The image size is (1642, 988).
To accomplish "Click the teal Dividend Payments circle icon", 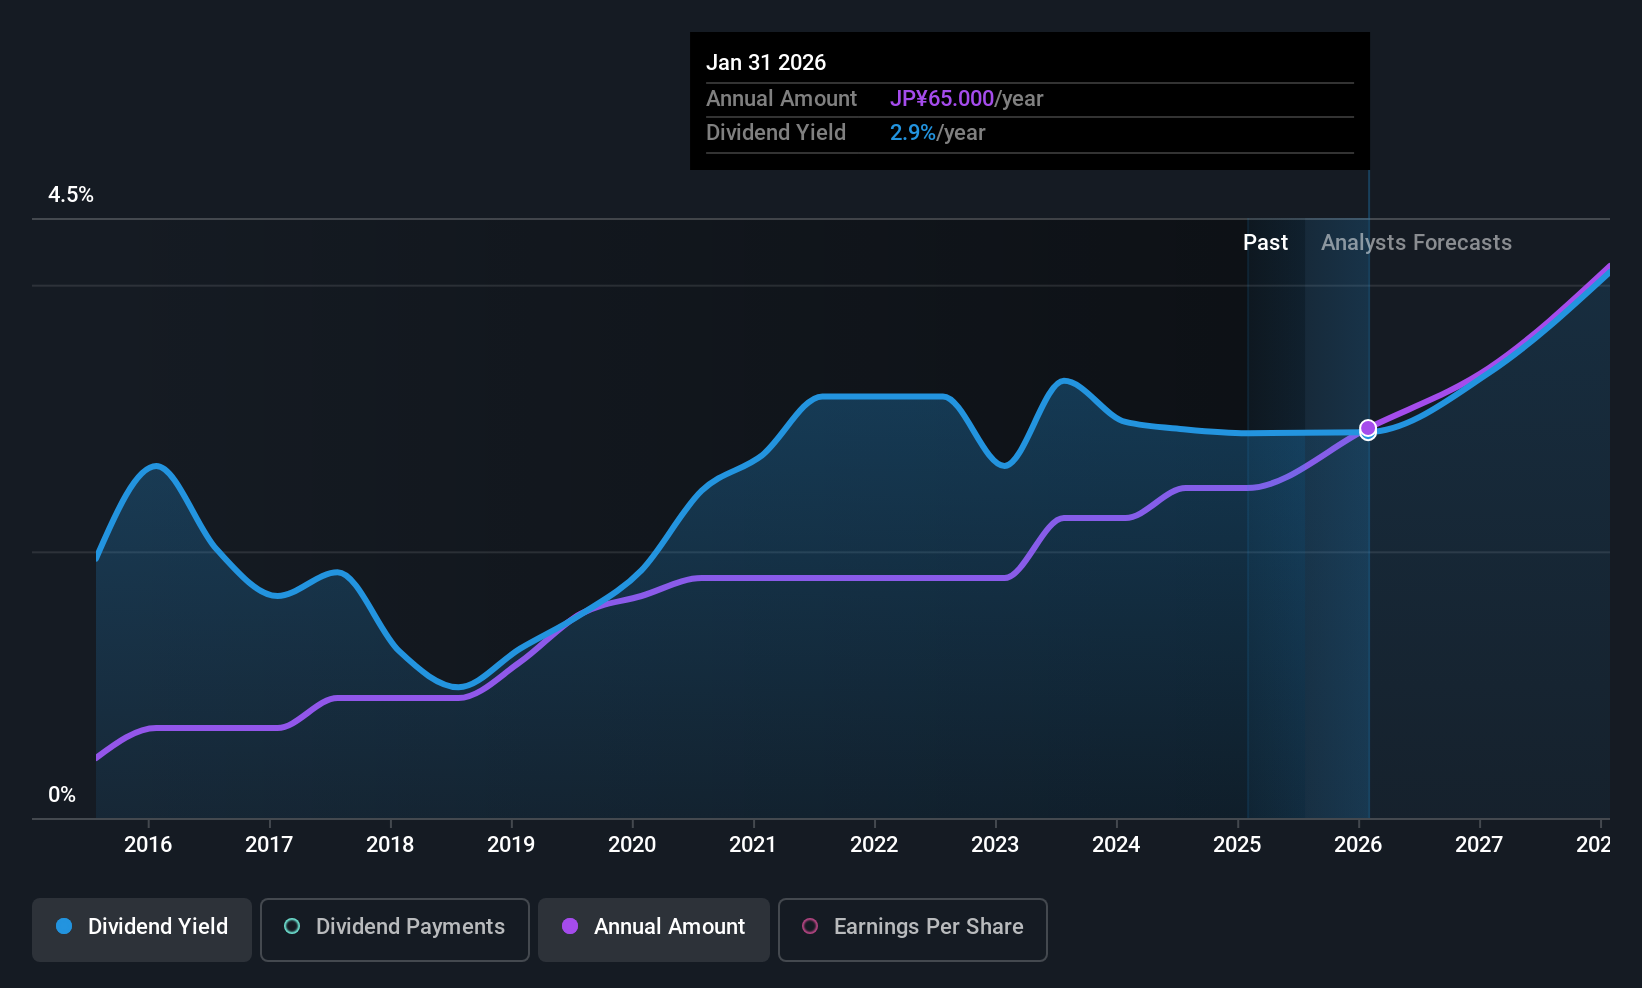I will [292, 926].
